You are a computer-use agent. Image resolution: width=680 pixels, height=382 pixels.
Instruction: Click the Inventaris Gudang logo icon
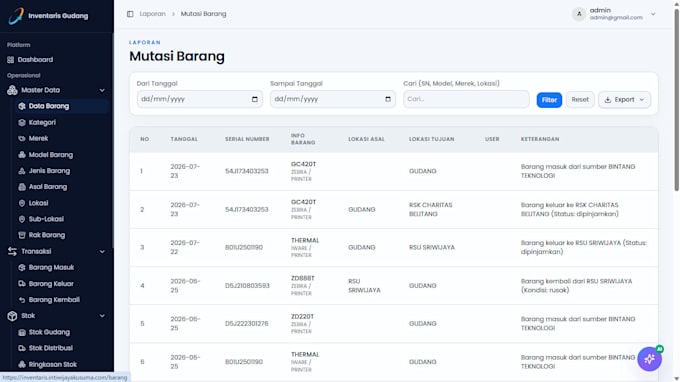16,16
